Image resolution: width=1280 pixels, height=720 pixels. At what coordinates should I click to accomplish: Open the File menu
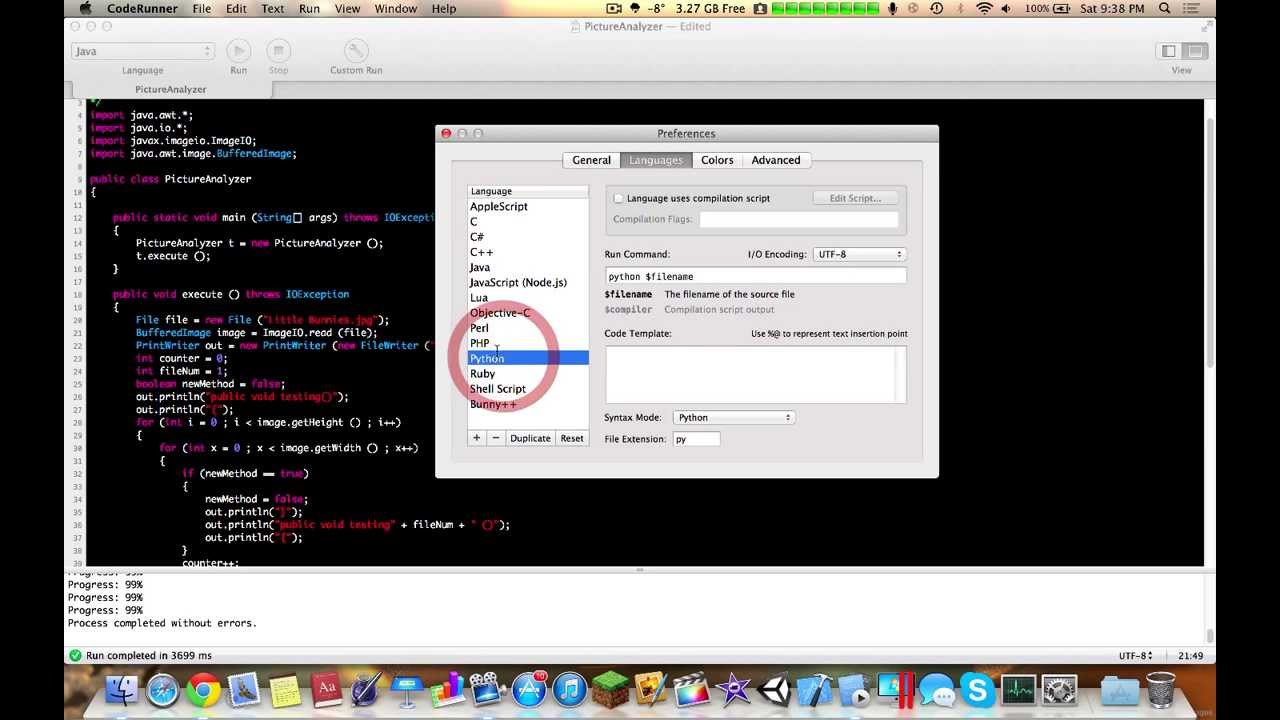point(202,9)
